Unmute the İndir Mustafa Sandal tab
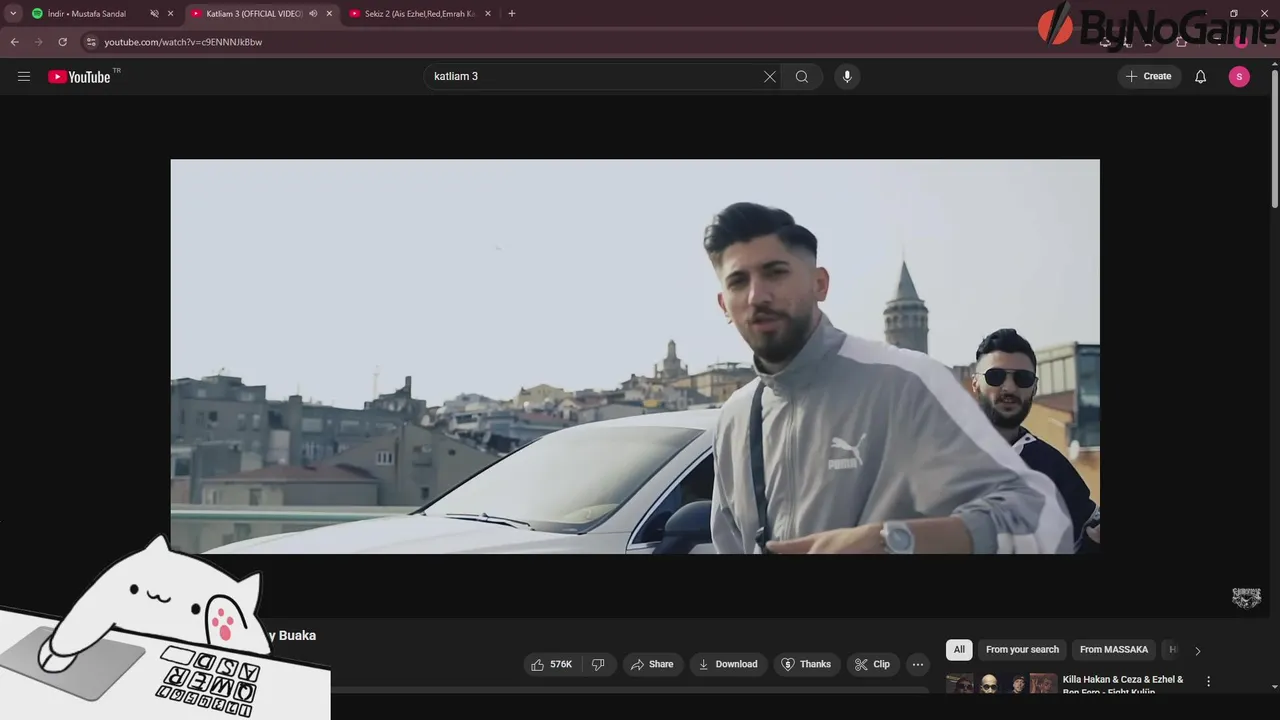This screenshot has width=1280, height=720. pos(154,14)
